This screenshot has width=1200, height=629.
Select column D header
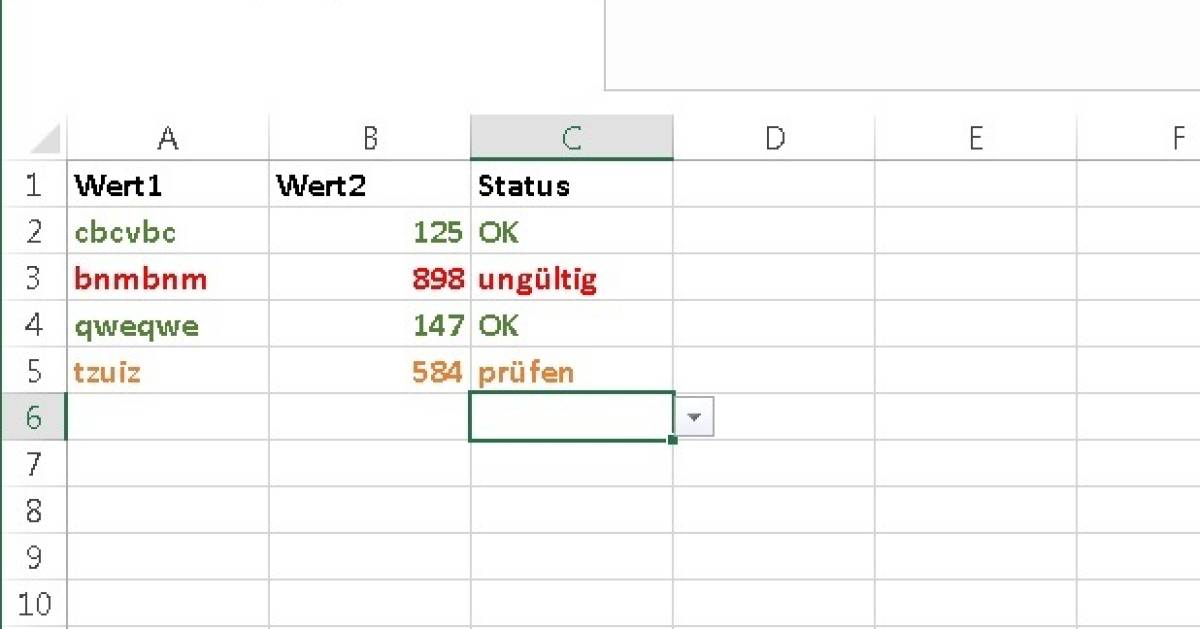pyautogui.click(x=774, y=139)
